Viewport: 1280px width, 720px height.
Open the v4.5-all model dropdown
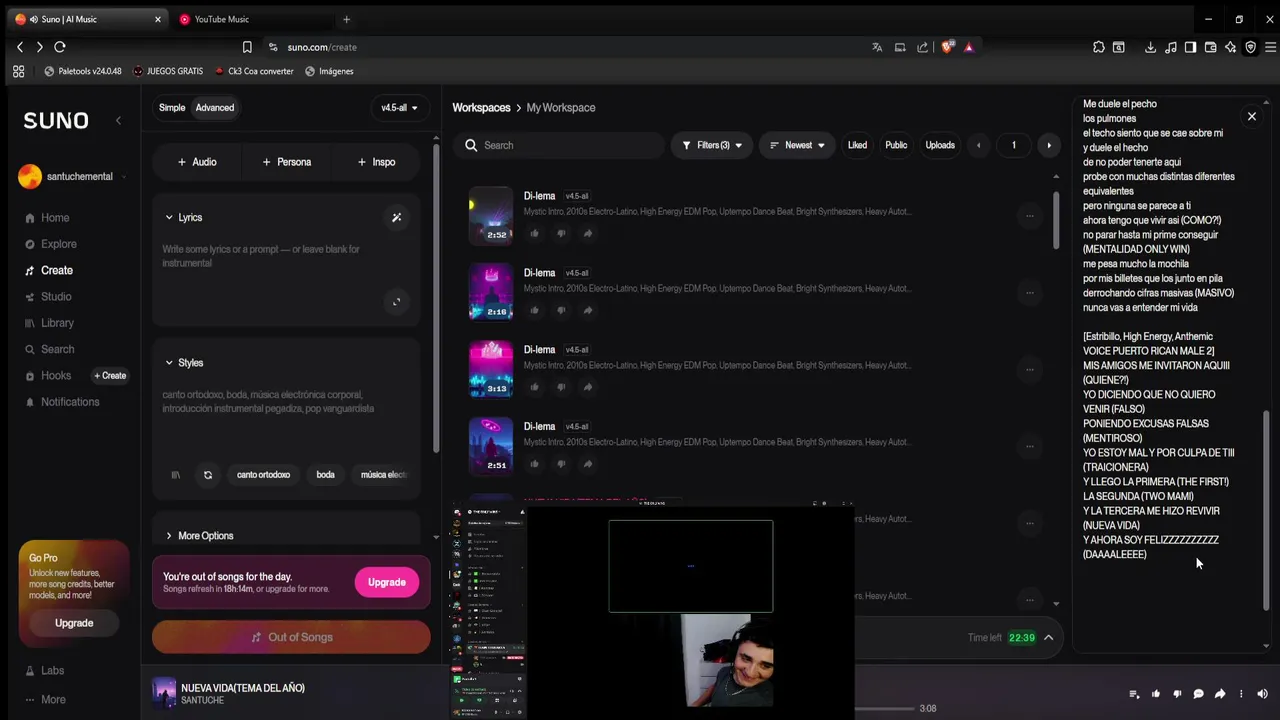(399, 108)
